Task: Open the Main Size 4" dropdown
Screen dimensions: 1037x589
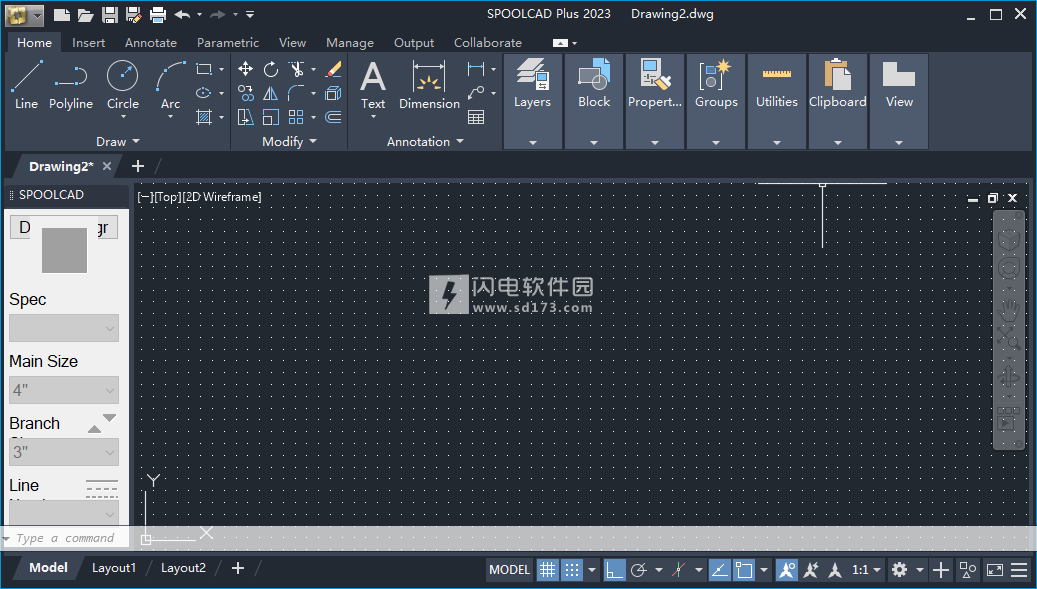Action: click(64, 390)
